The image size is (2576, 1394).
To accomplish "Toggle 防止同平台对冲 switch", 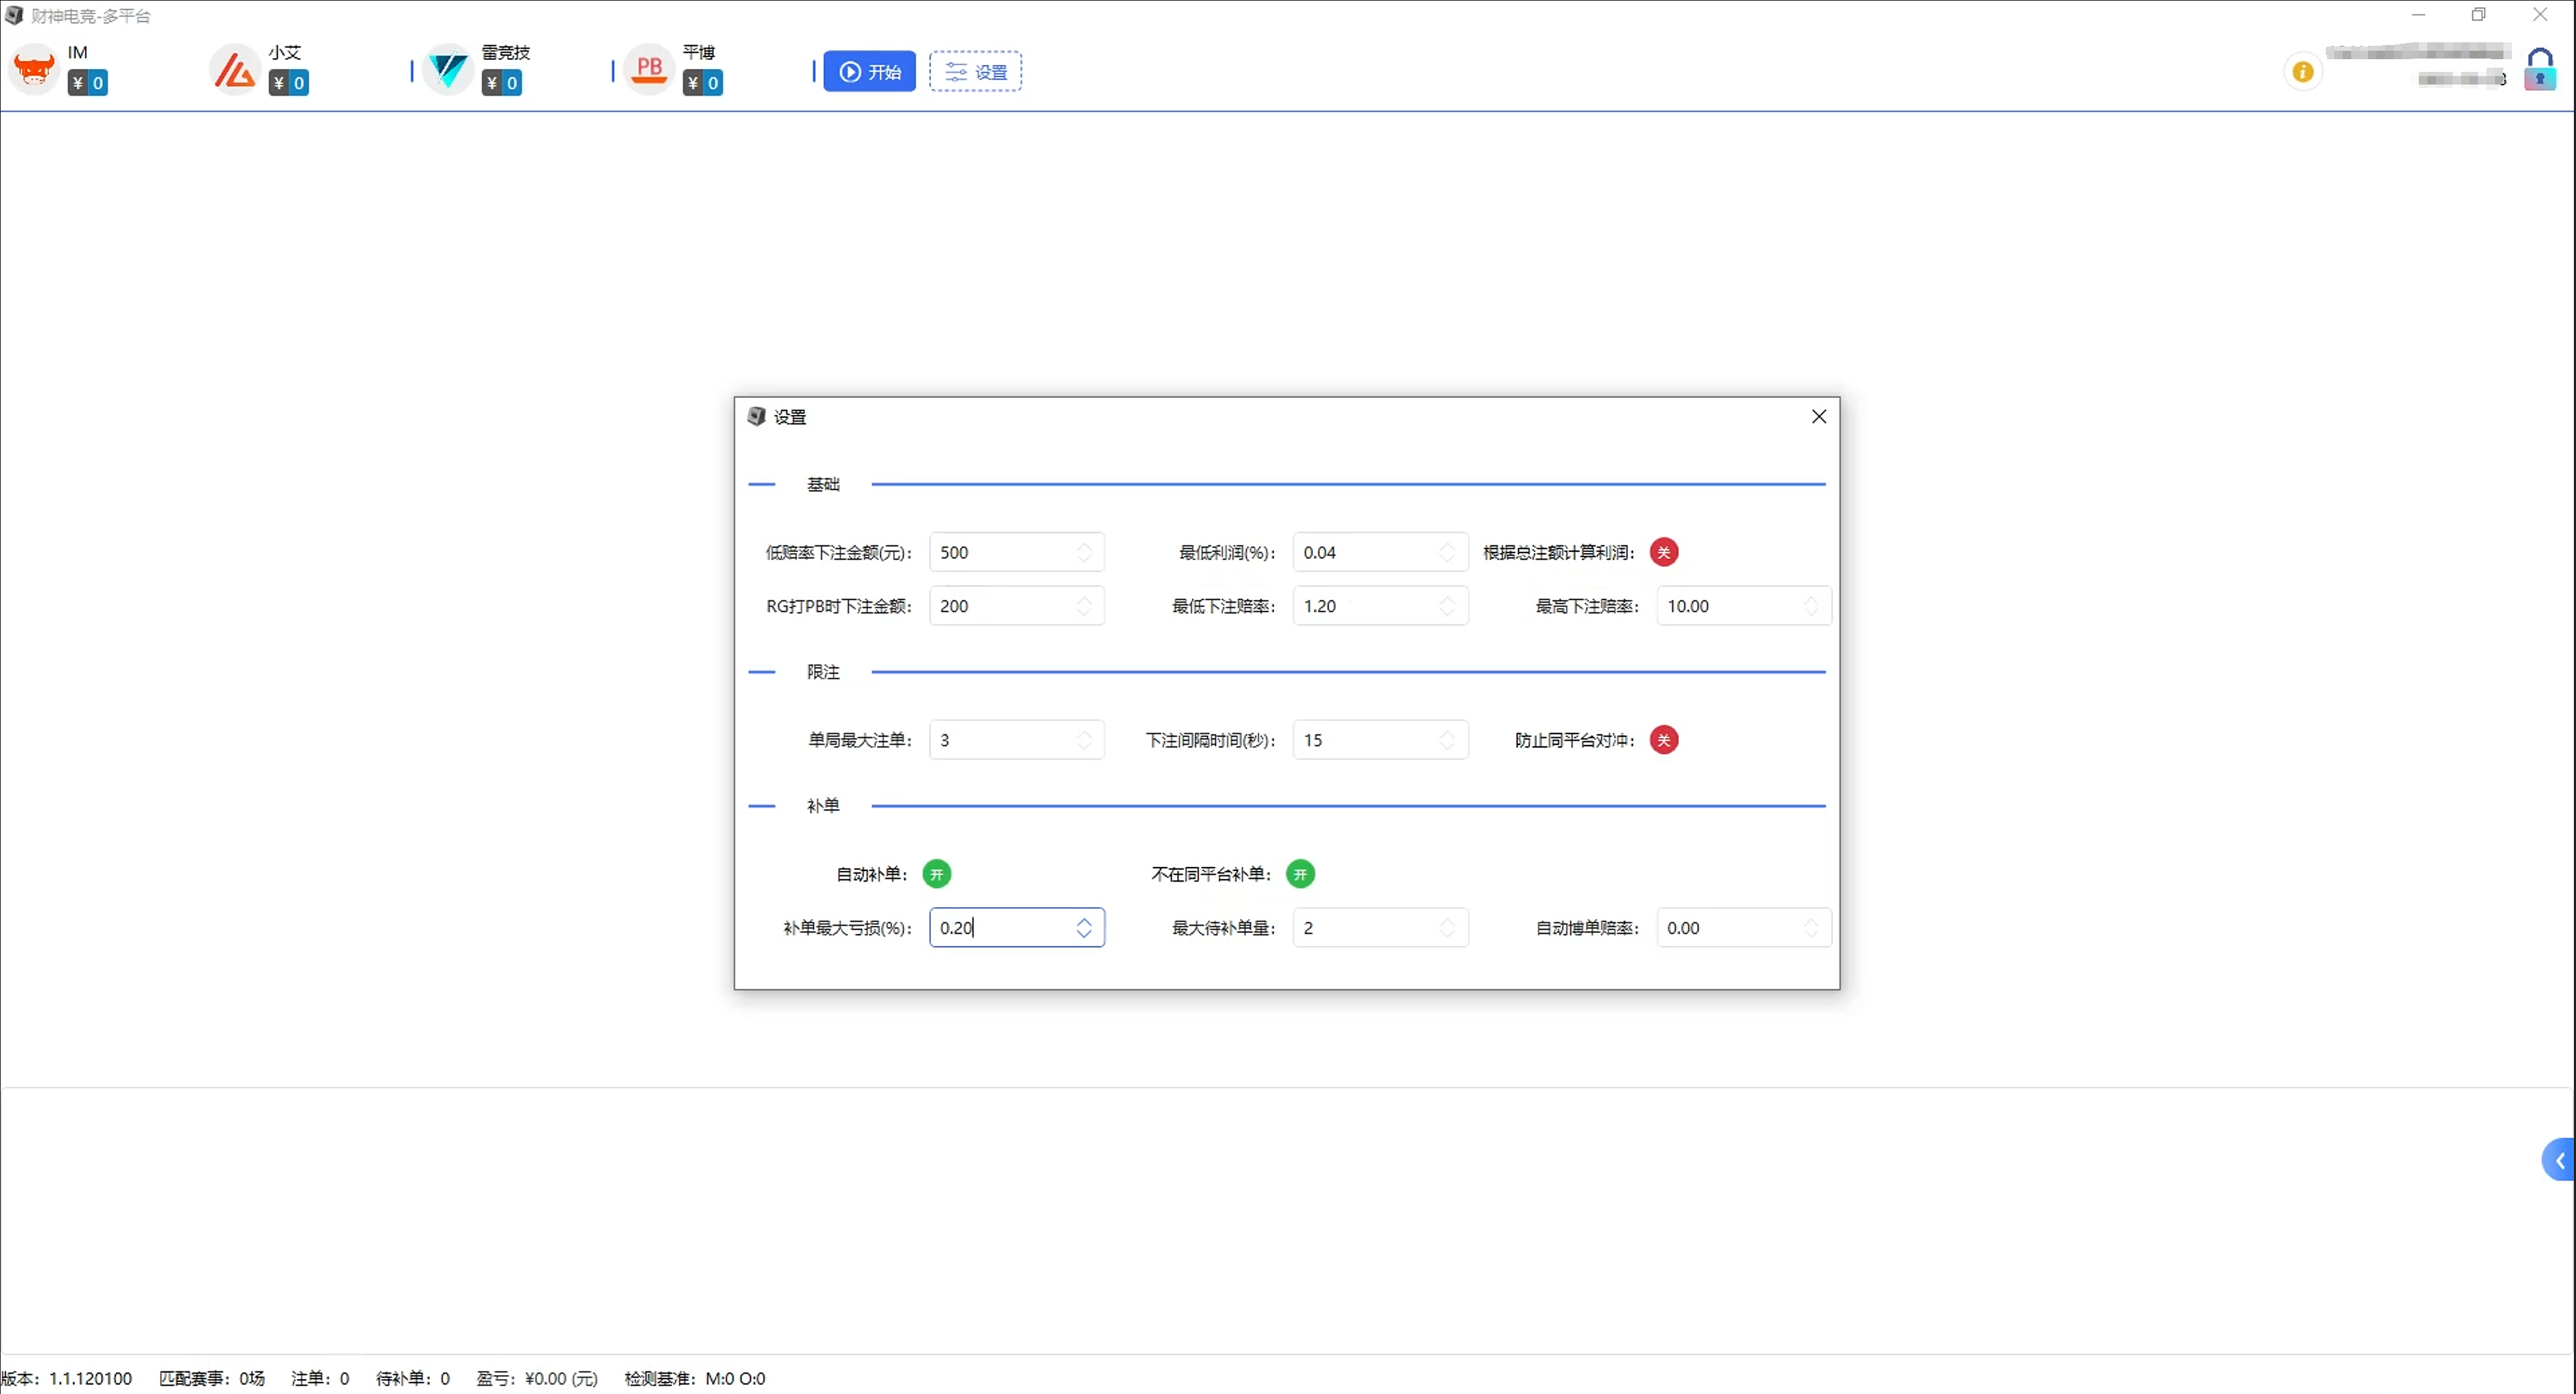I will pos(1663,740).
